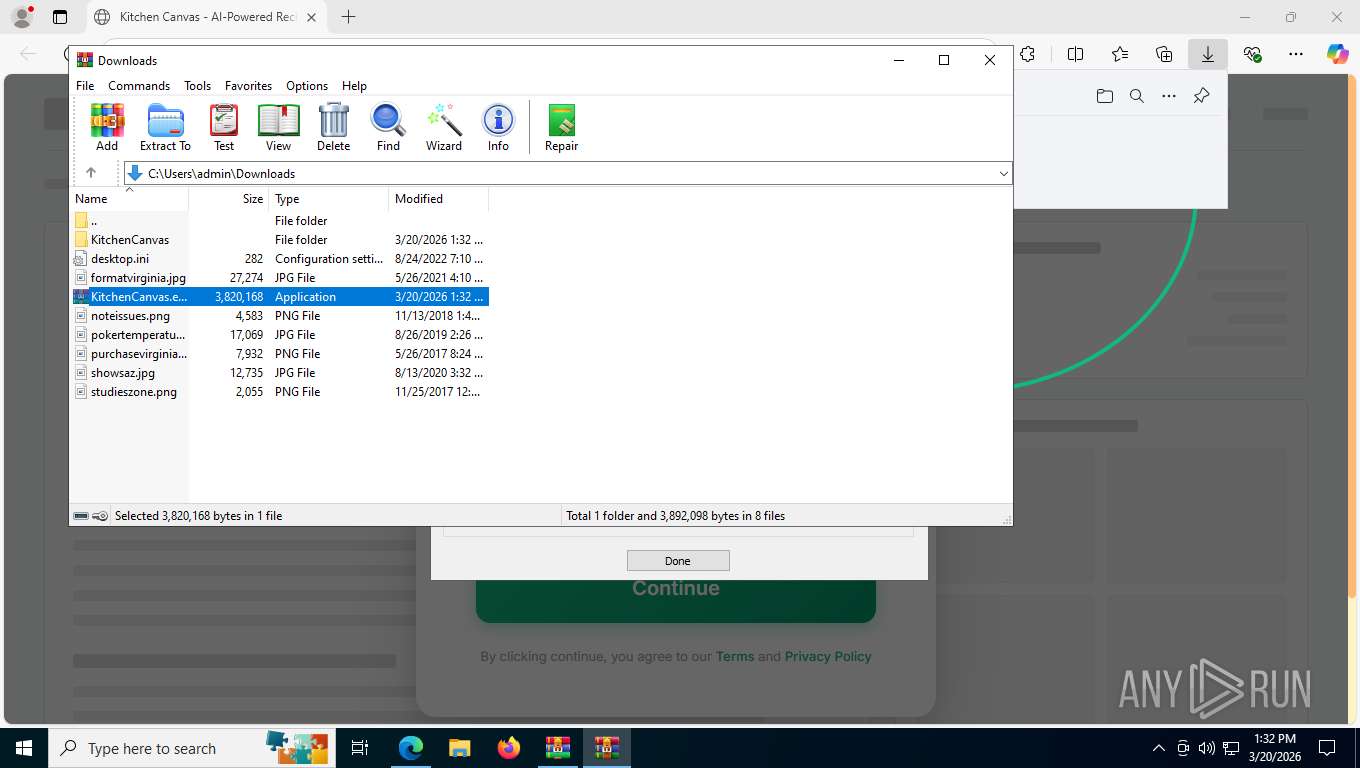Select the KitchenCanvas.exe application row
The width and height of the screenshot is (1360, 768).
click(280, 297)
